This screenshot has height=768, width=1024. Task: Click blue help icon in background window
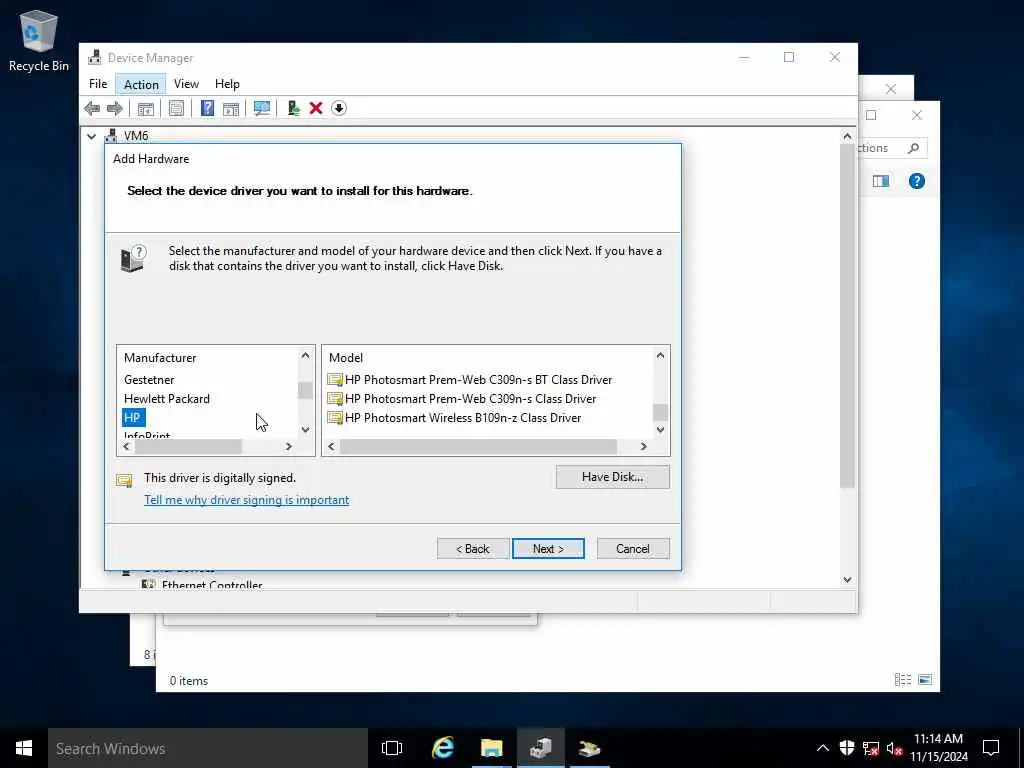tap(917, 181)
